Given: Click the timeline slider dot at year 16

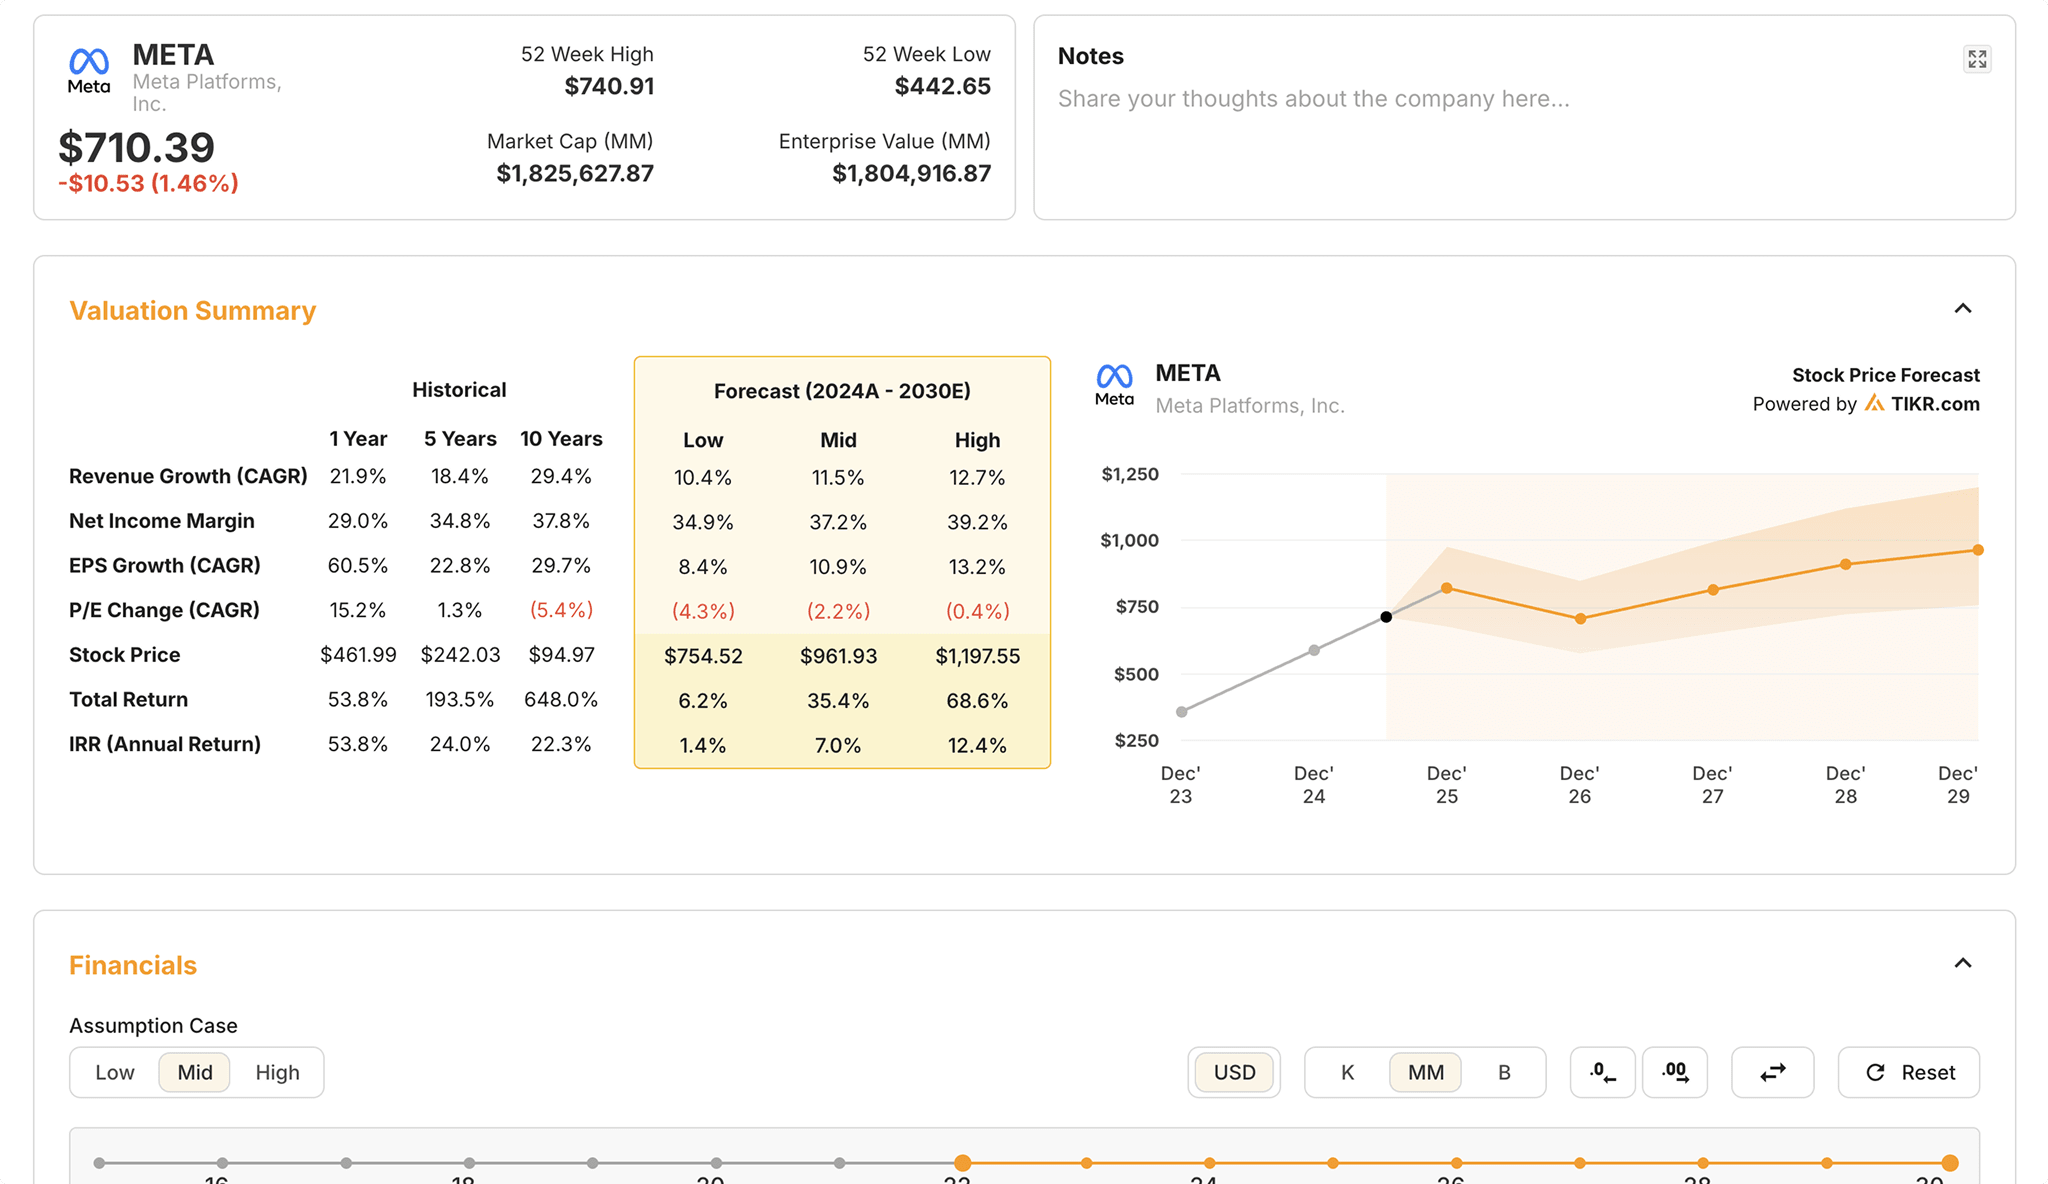Looking at the screenshot, I should tap(222, 1163).
